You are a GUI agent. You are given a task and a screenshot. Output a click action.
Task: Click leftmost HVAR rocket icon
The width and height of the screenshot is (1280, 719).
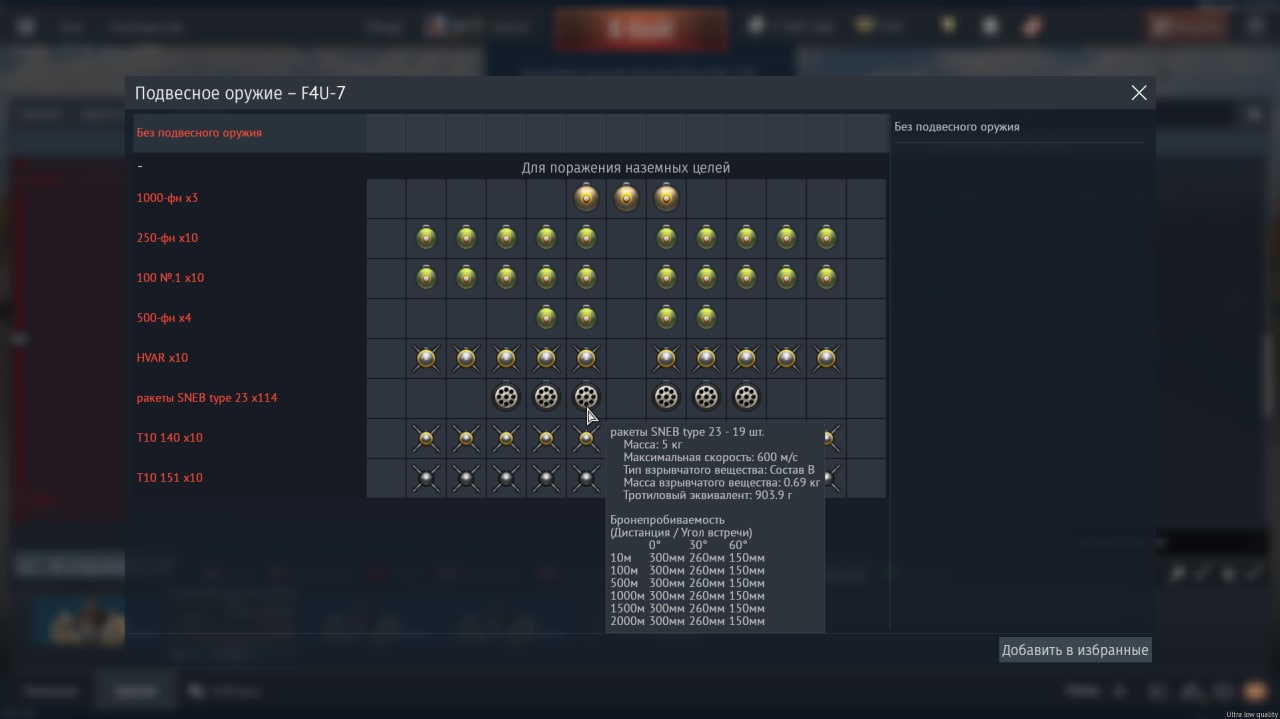point(426,358)
